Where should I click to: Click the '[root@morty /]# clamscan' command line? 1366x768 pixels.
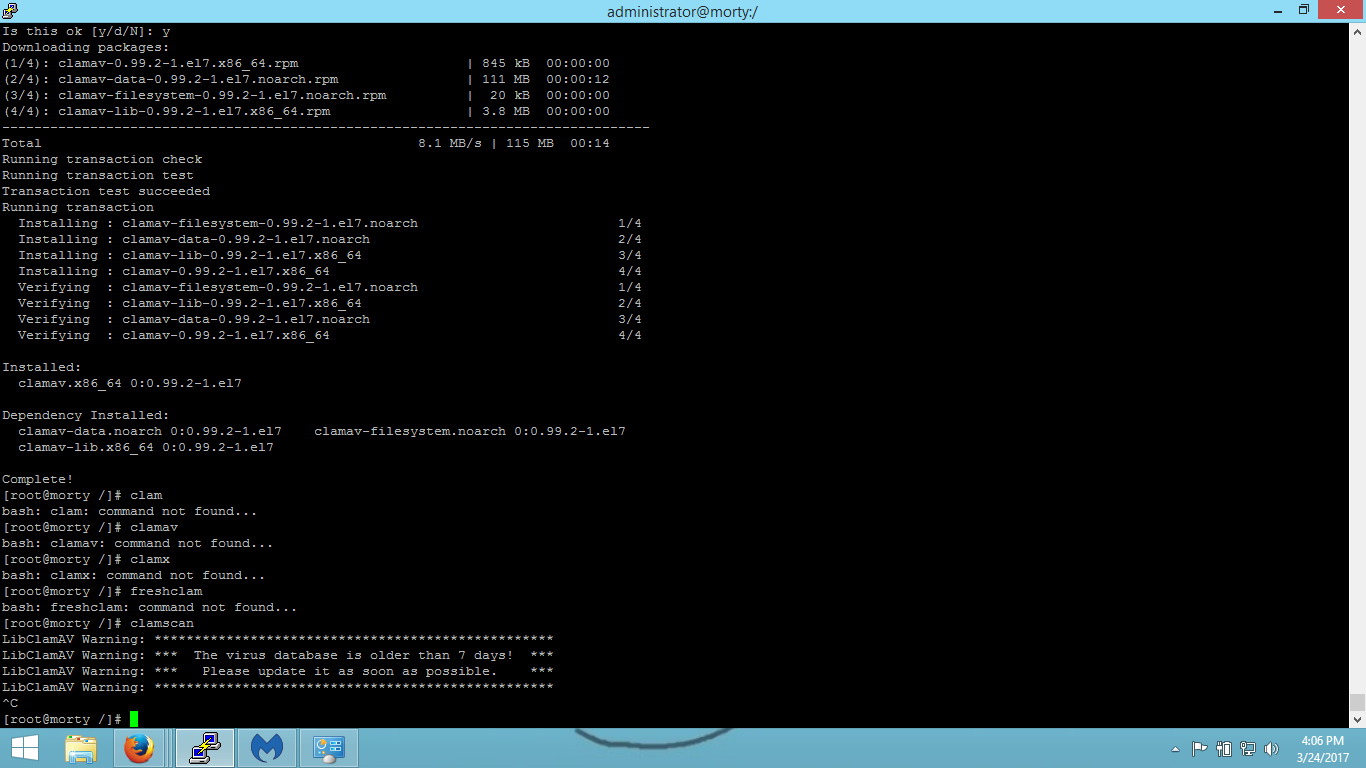pyautogui.click(x=98, y=623)
